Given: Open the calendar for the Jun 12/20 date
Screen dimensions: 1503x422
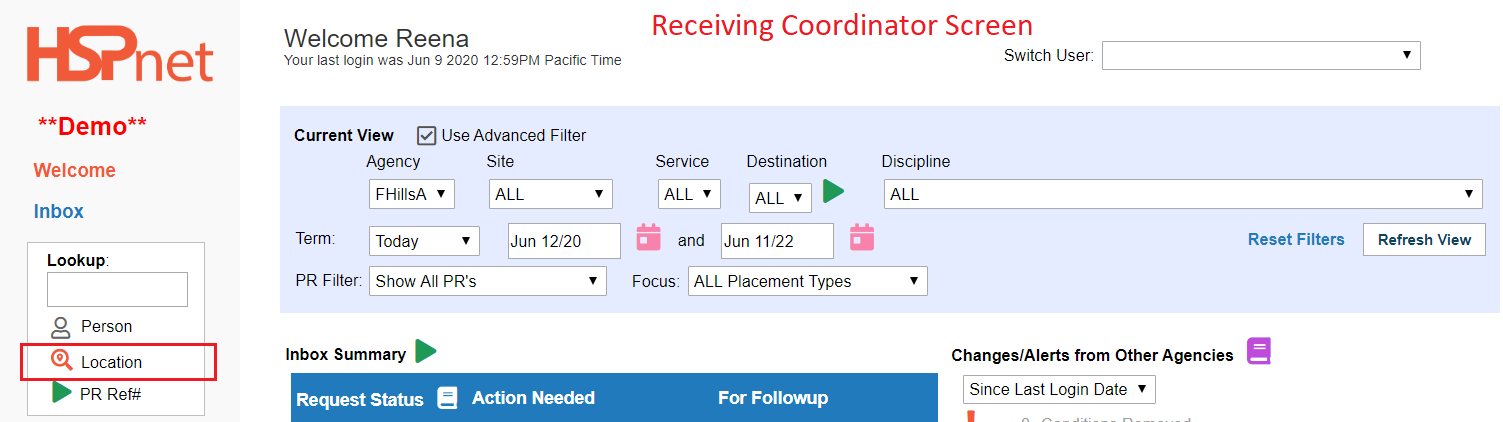Looking at the screenshot, I should pyautogui.click(x=649, y=238).
